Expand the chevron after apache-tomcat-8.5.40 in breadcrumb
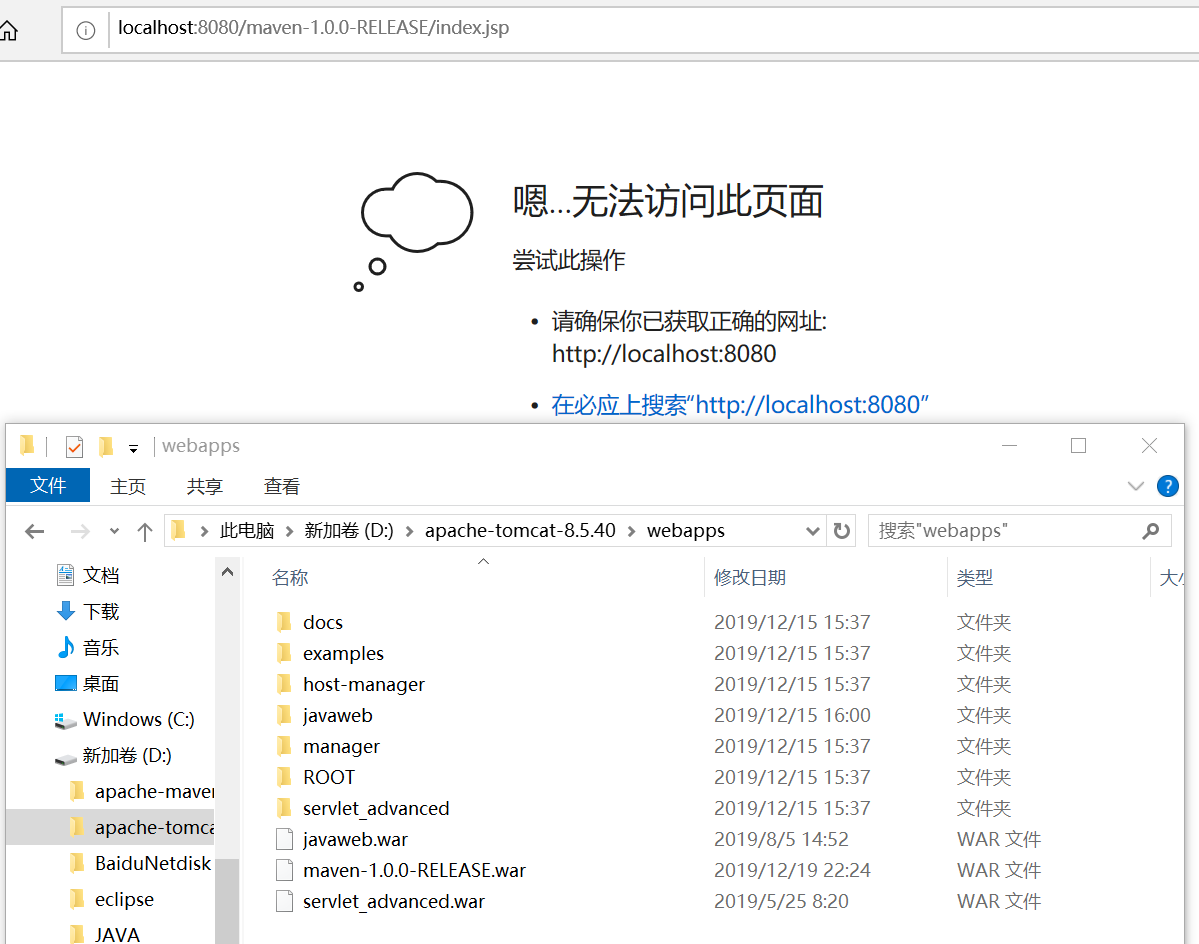 pos(632,531)
